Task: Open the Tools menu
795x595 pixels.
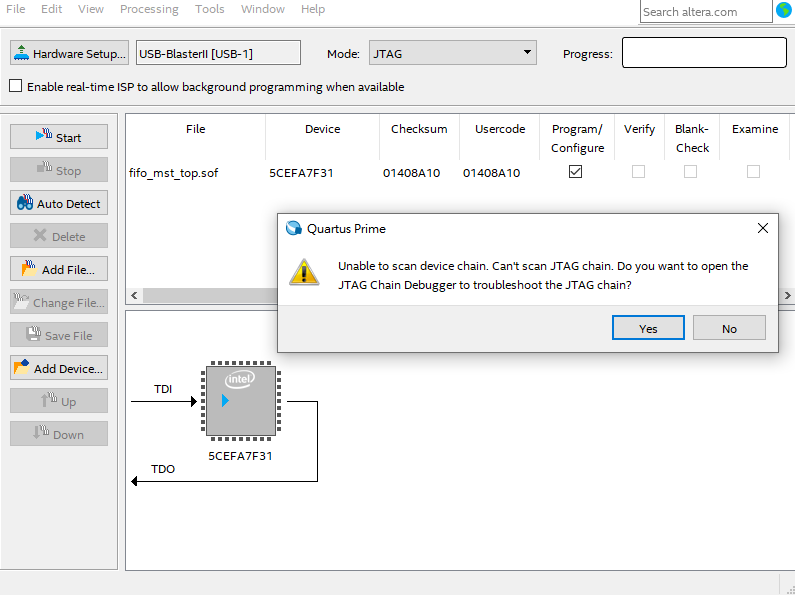Action: 209,9
